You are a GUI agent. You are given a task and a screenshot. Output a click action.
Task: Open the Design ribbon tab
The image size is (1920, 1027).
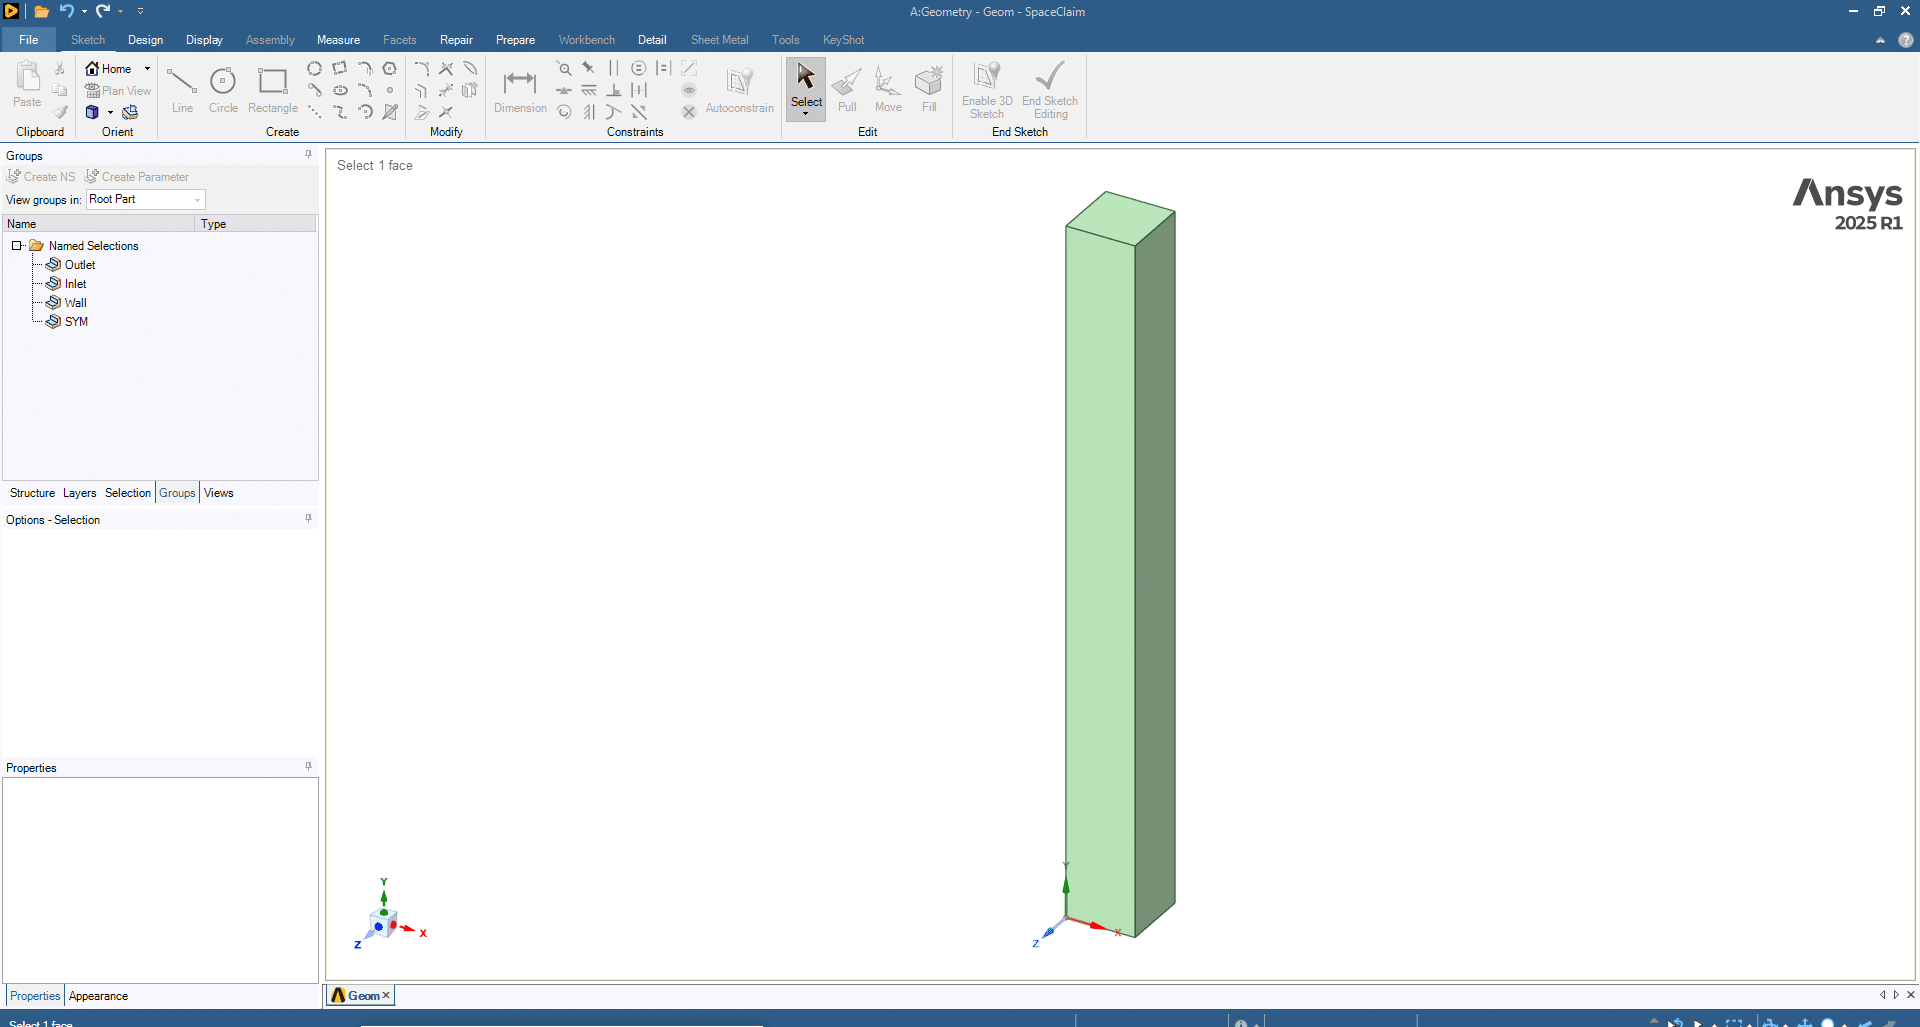pos(145,40)
